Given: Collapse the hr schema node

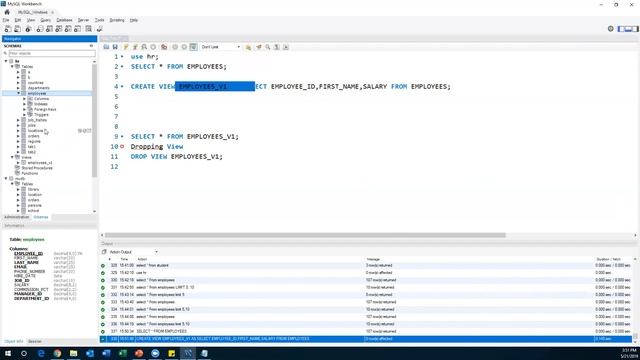Looking at the screenshot, I should [x=6, y=61].
